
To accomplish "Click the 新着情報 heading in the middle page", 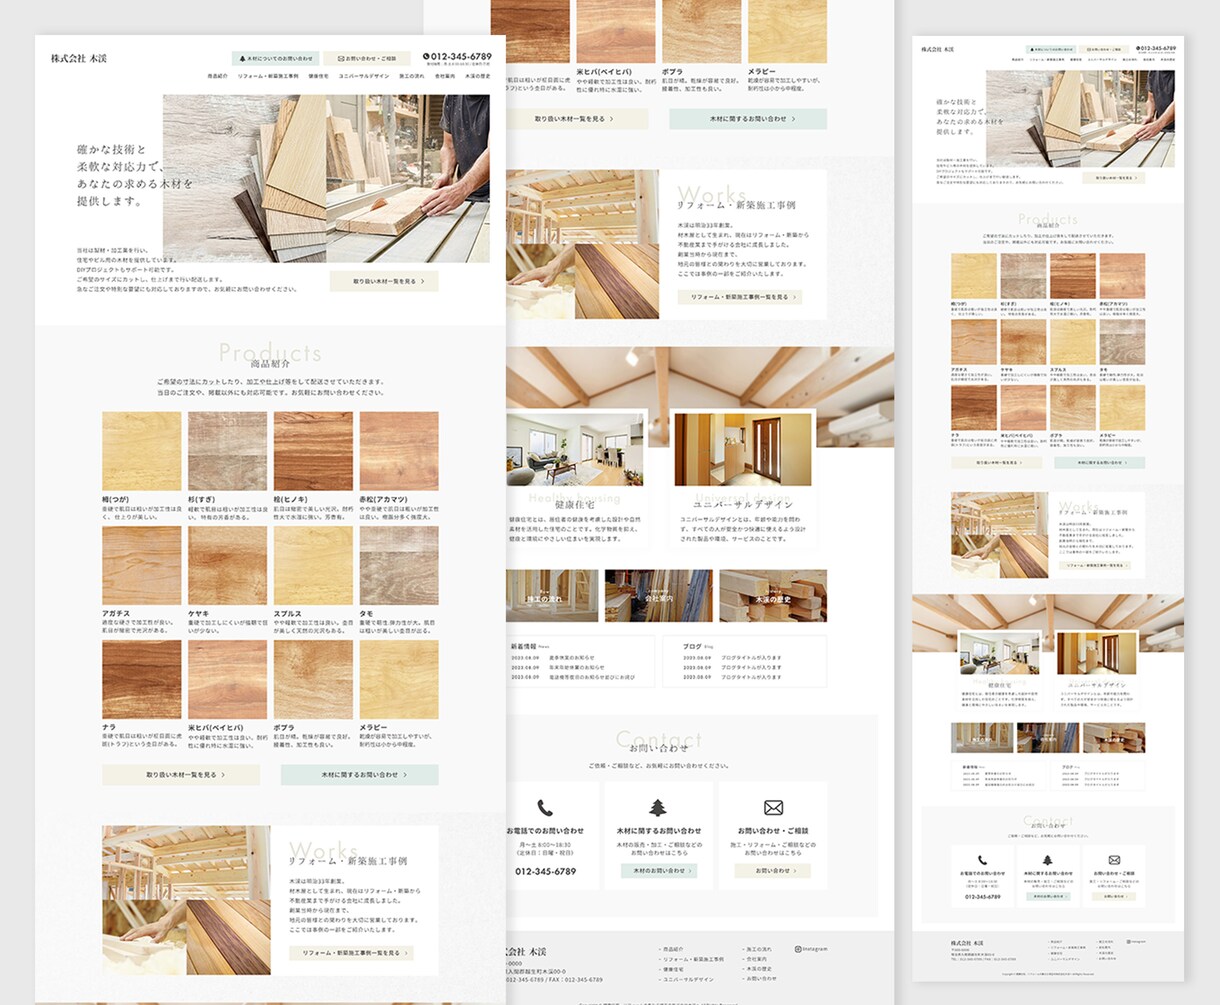I will [524, 646].
